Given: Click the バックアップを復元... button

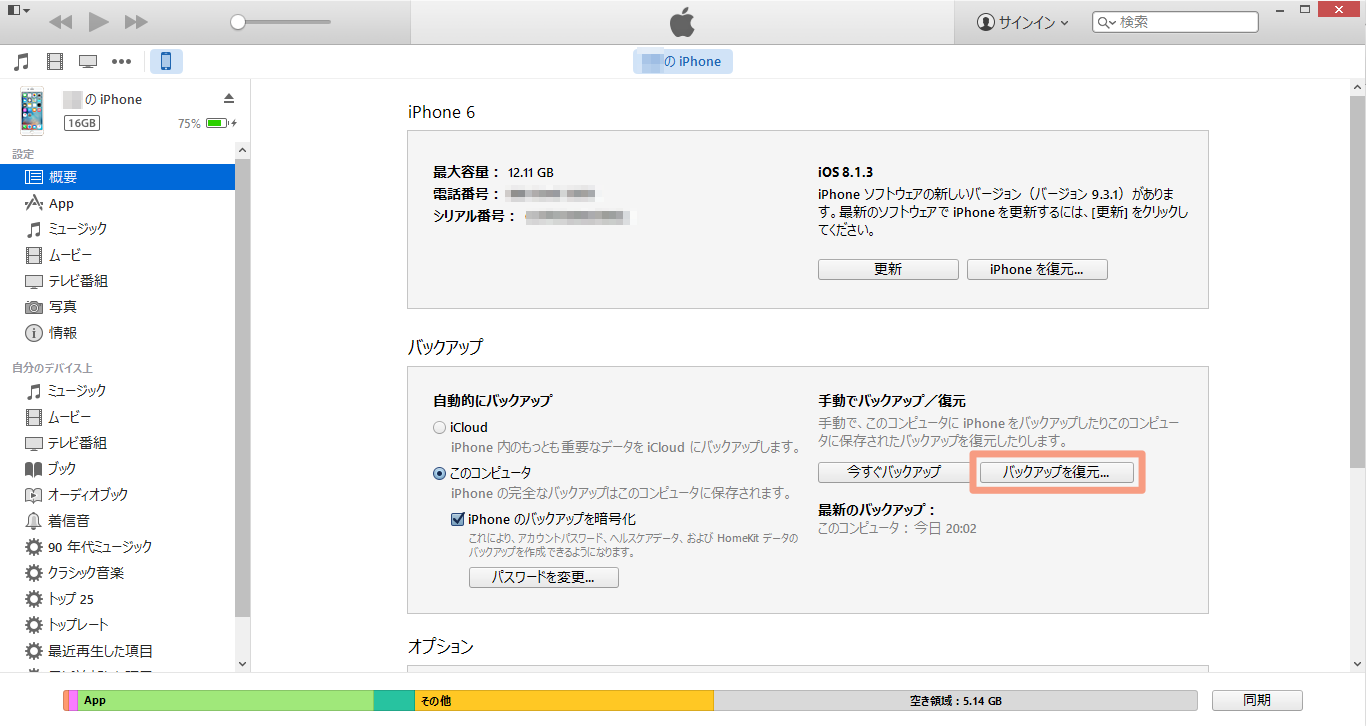Looking at the screenshot, I should coord(1056,472).
